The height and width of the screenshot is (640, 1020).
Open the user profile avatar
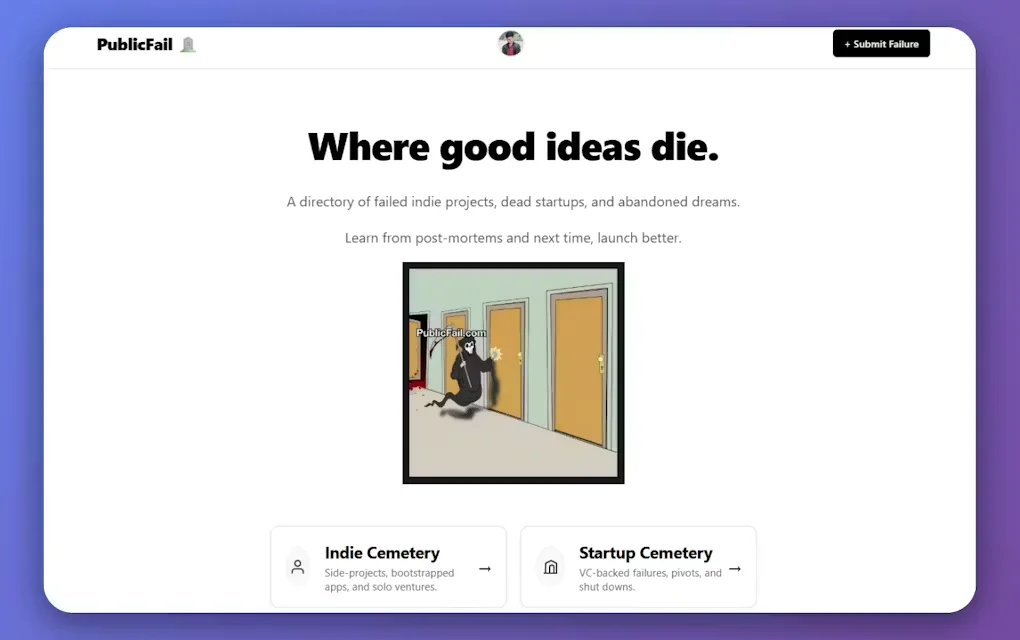coord(511,44)
